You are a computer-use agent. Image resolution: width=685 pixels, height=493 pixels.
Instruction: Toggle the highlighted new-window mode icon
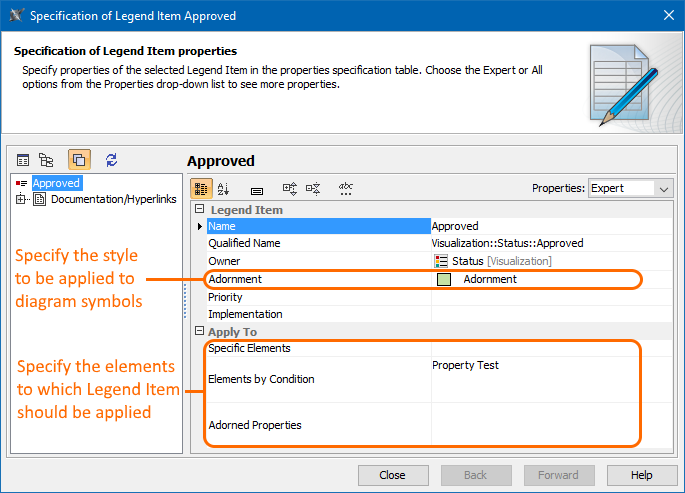pos(79,160)
